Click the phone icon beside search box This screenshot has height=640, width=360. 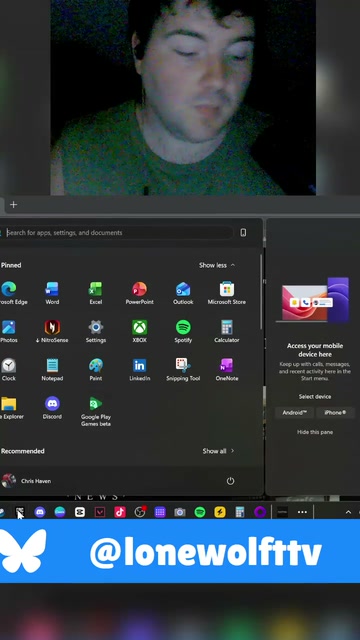243,233
